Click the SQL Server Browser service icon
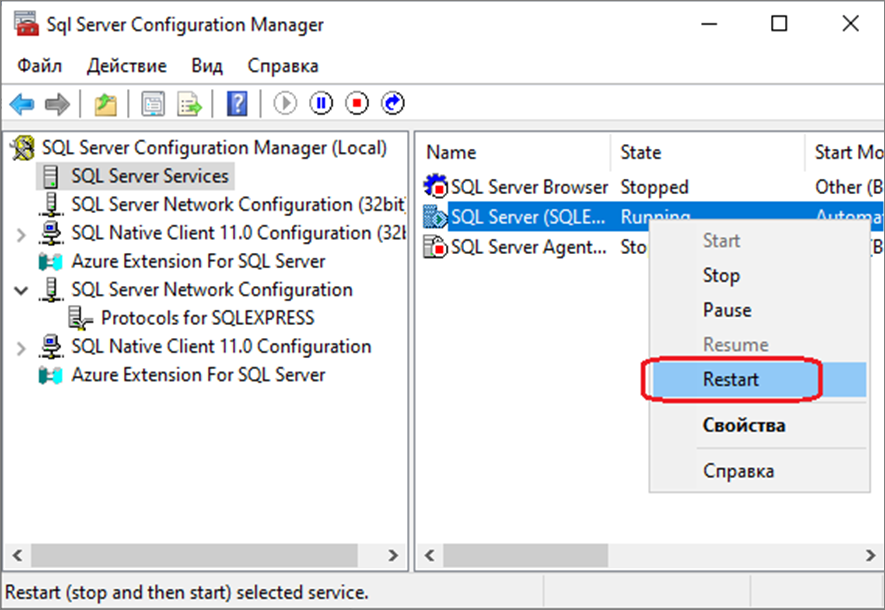The image size is (885, 610). pyautogui.click(x=435, y=186)
